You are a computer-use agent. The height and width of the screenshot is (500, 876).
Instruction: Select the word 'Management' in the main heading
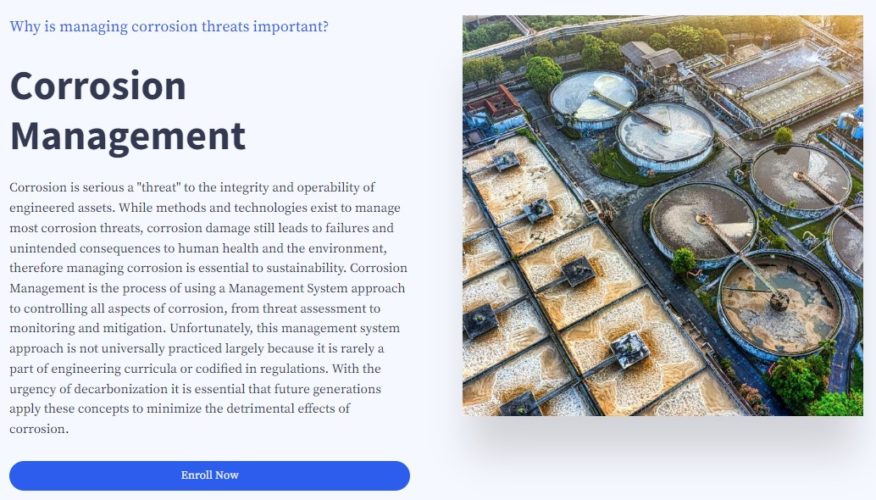pyautogui.click(x=127, y=136)
